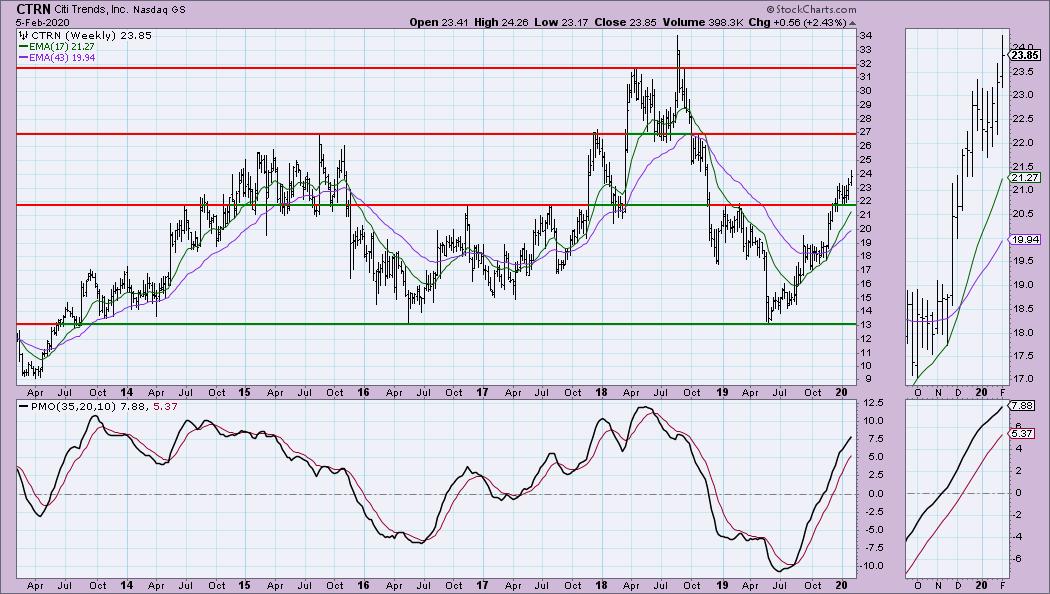Click the 13 label on the price axis
This screenshot has height=594, width=1050.
coord(865,324)
